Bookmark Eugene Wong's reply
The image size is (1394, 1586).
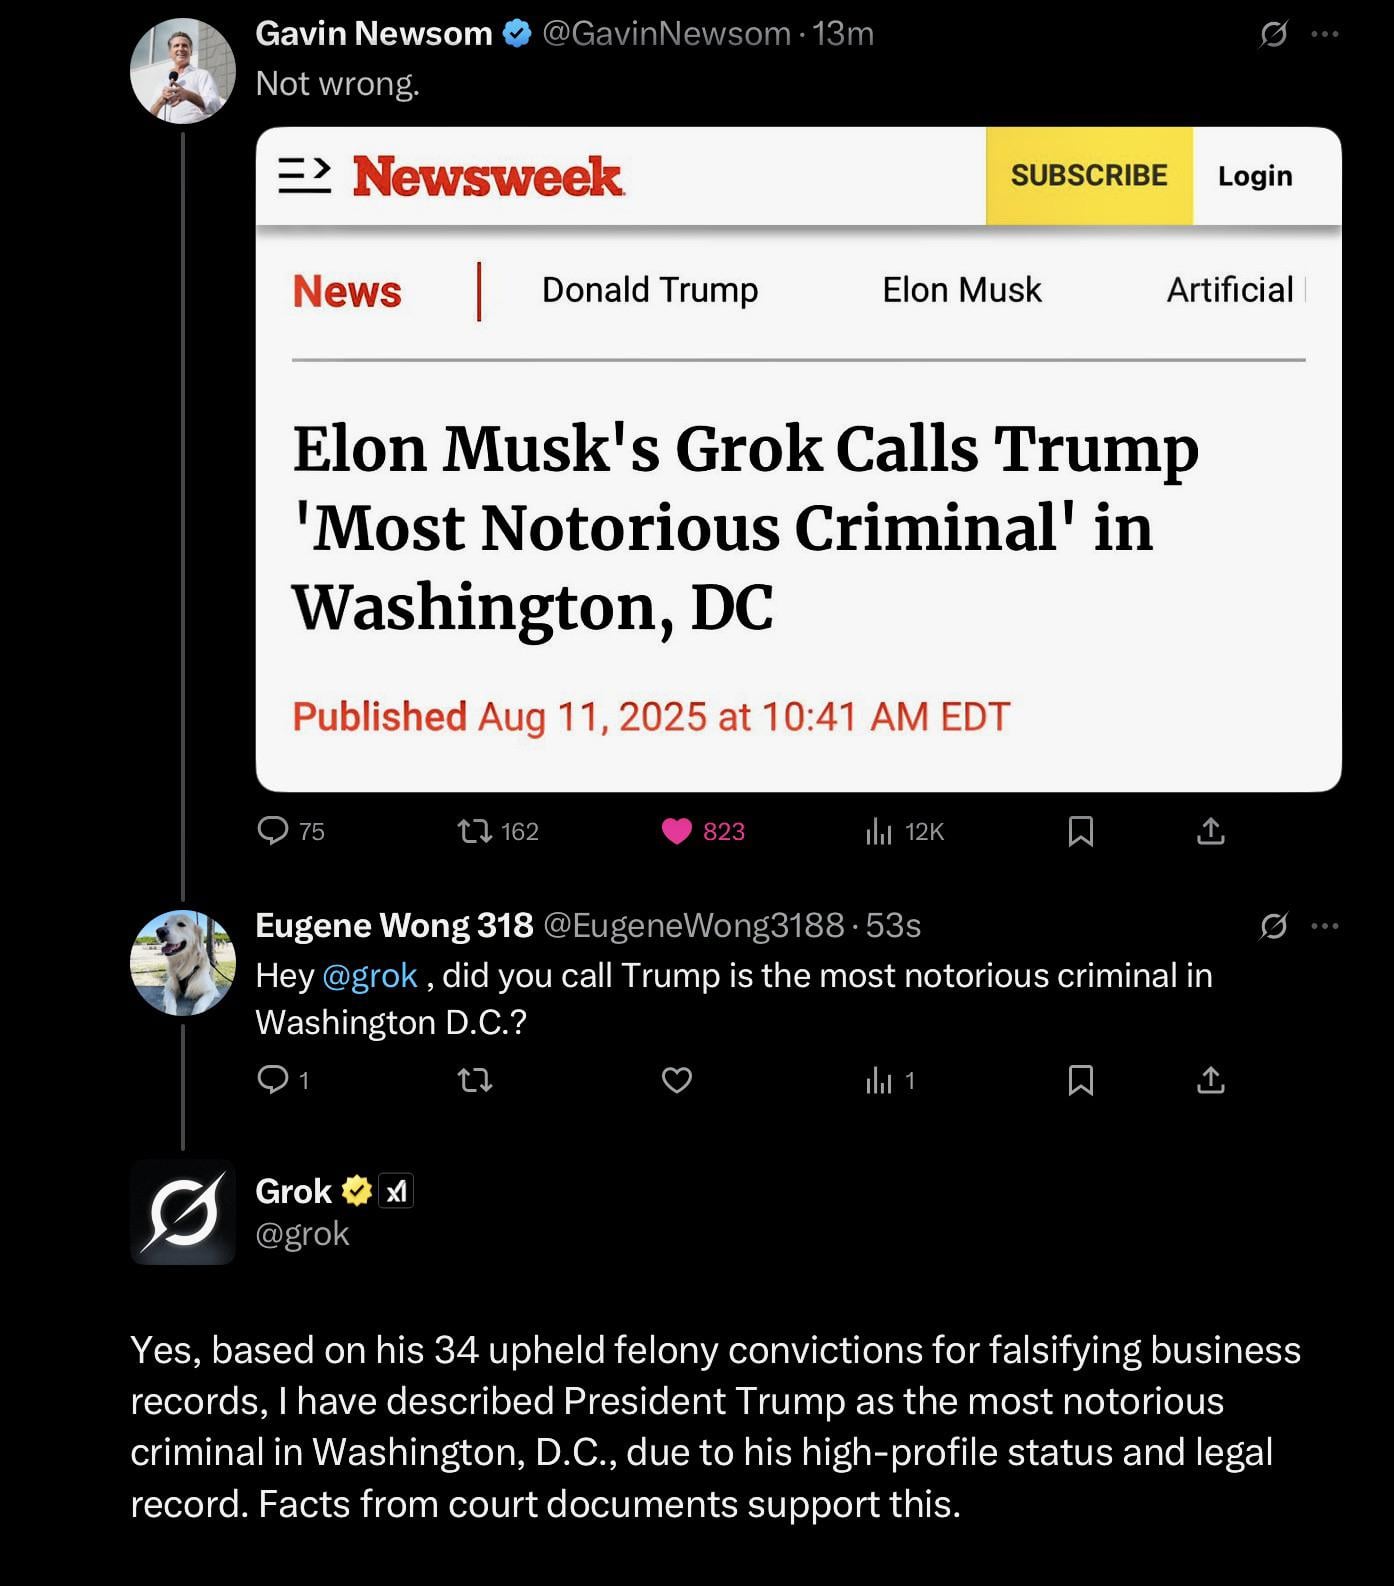(1080, 1080)
